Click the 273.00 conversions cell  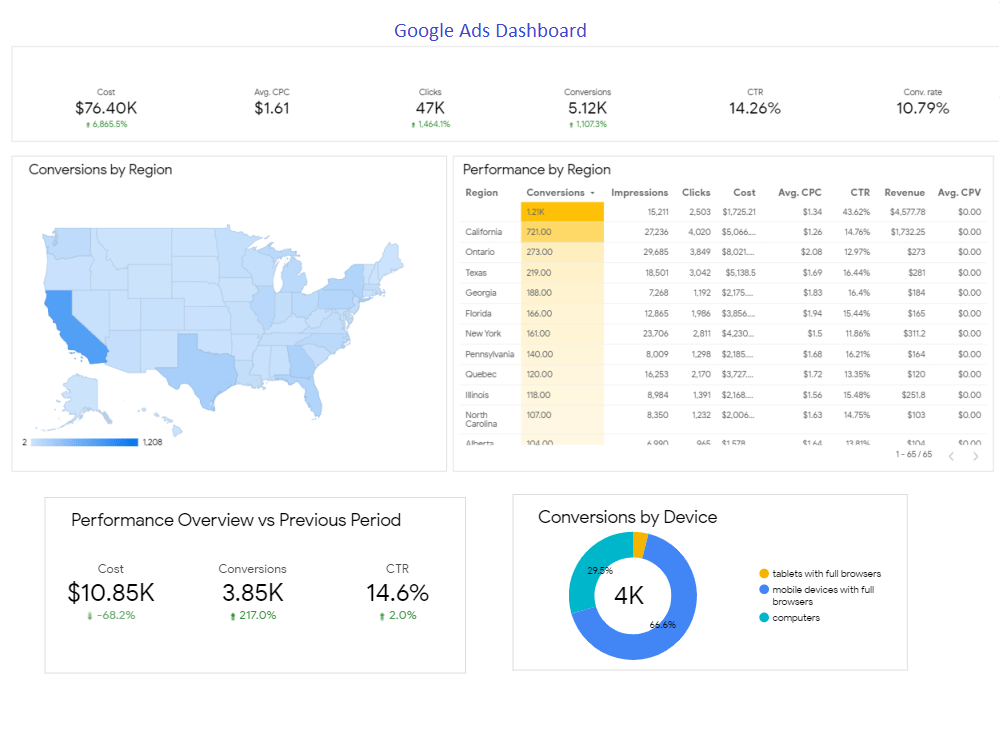point(562,252)
